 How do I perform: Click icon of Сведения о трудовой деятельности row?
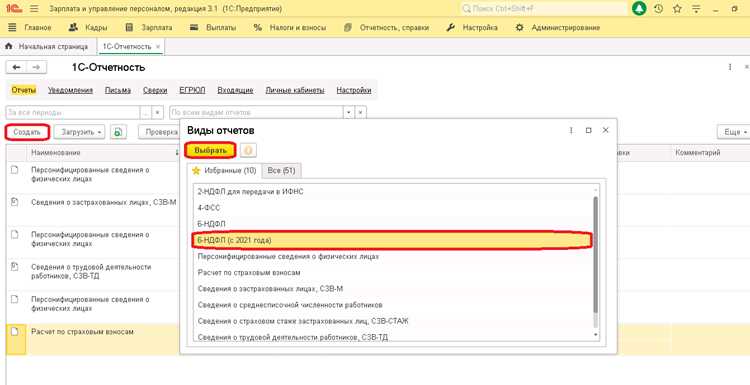click(x=14, y=266)
